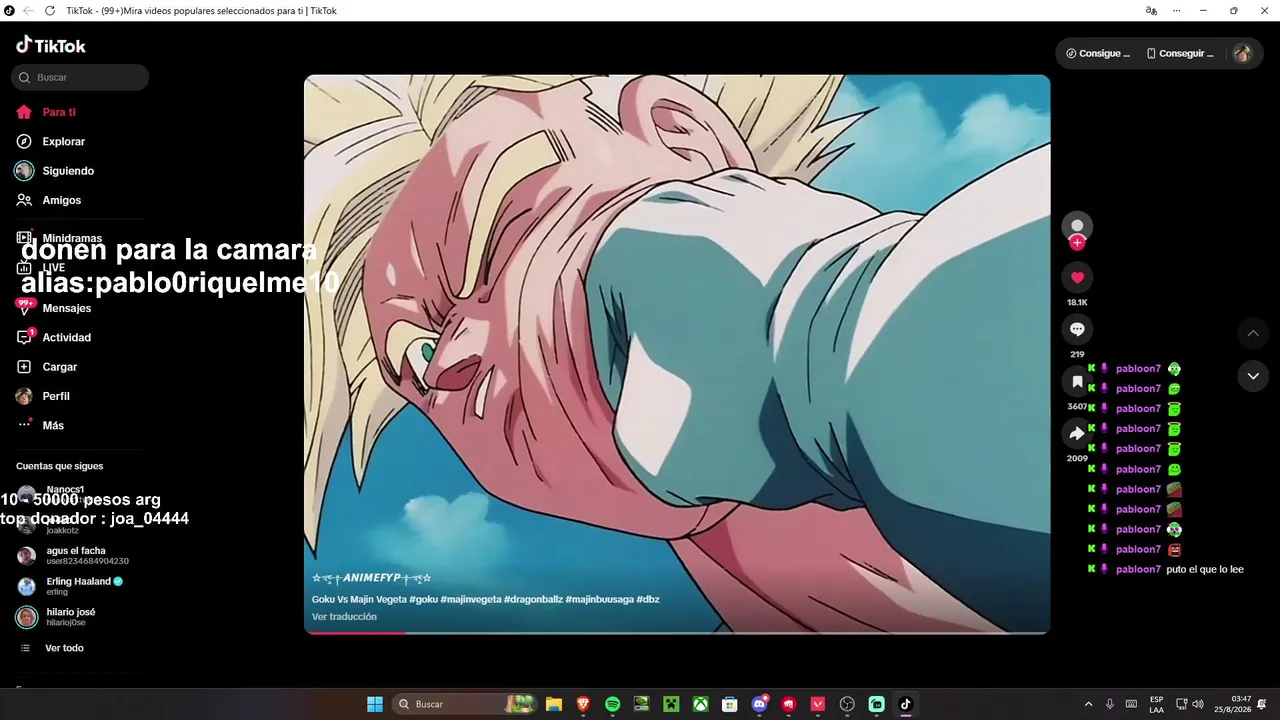1280x720 pixels.
Task: Skip to next video with down chevron
Action: 1253,376
